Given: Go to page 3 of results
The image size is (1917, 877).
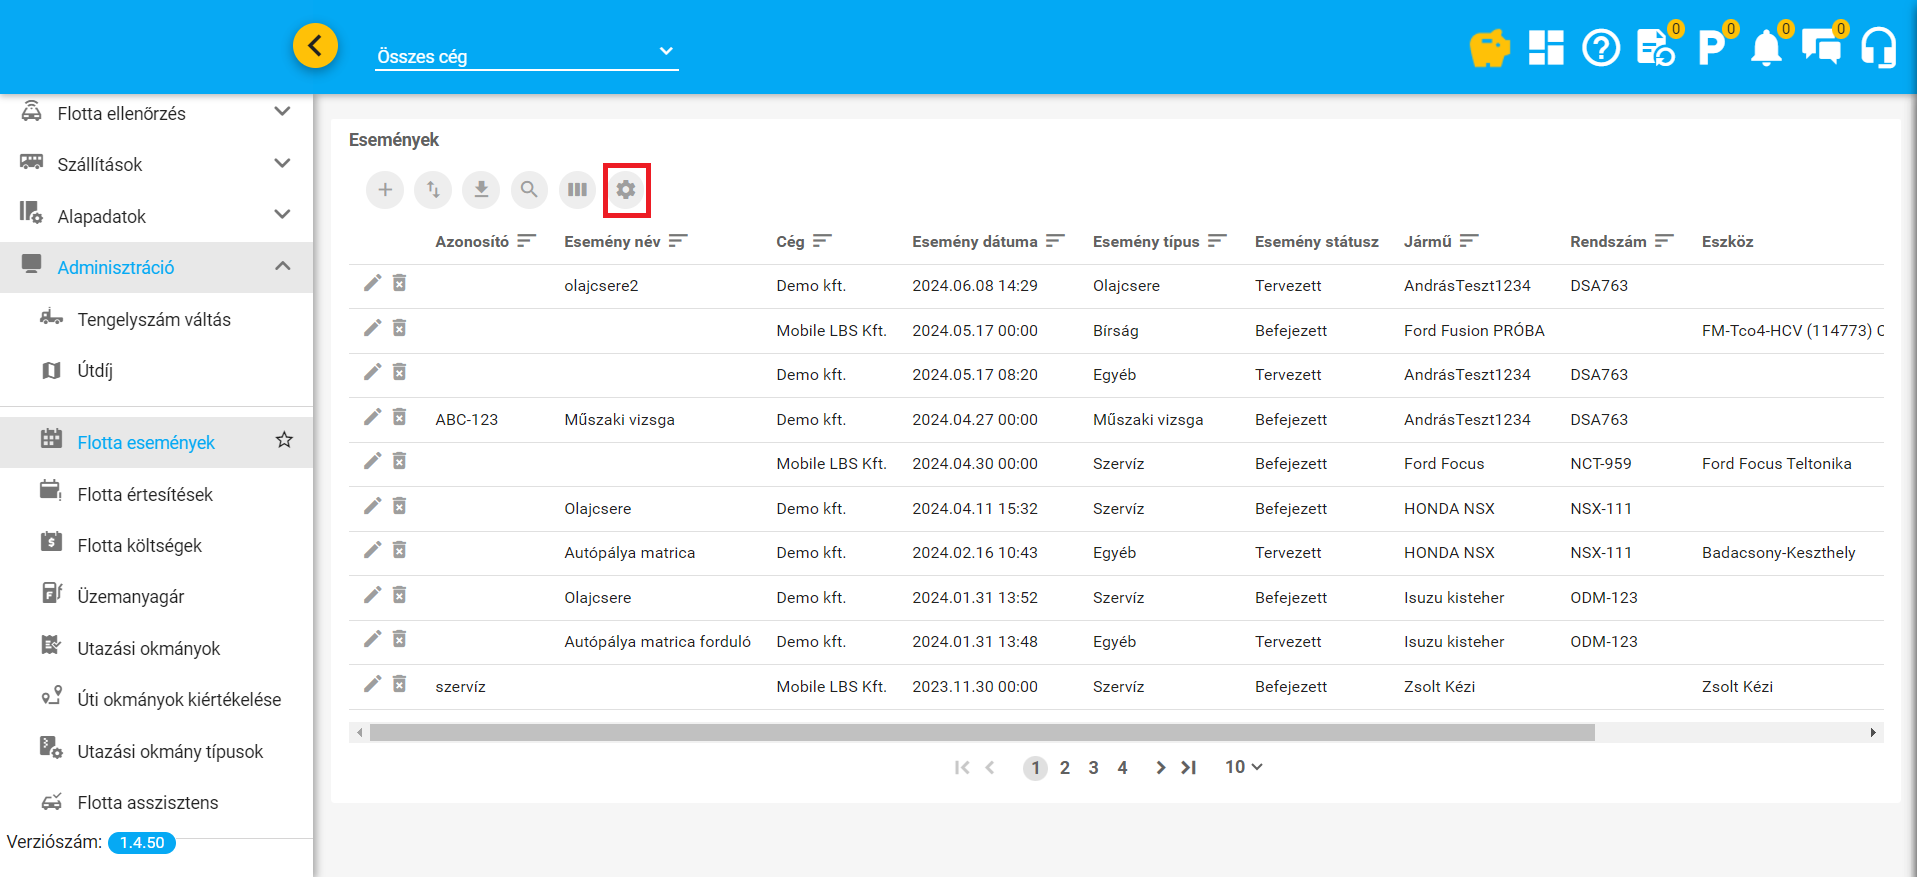Looking at the screenshot, I should [1093, 768].
